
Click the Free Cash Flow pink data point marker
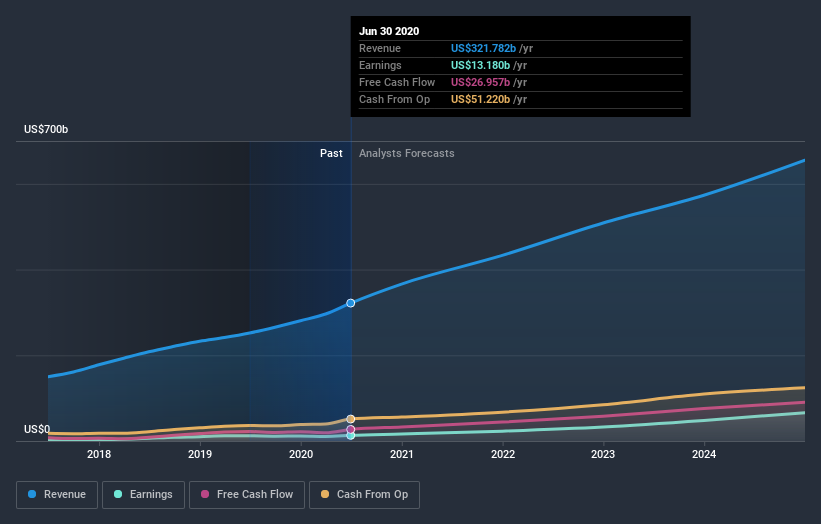pyautogui.click(x=351, y=429)
